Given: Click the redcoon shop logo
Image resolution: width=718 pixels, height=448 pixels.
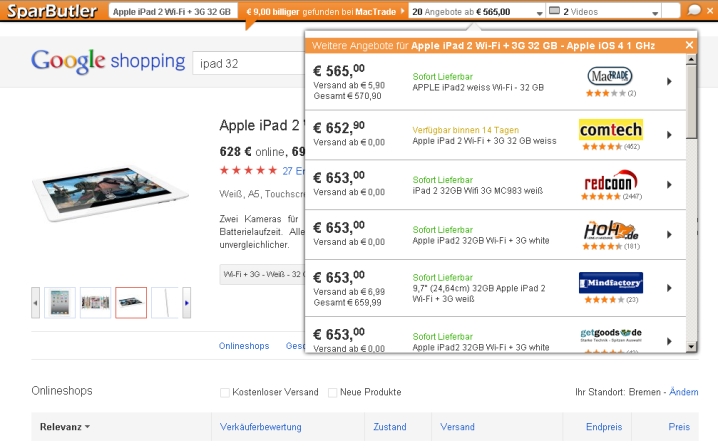Looking at the screenshot, I should [x=610, y=181].
